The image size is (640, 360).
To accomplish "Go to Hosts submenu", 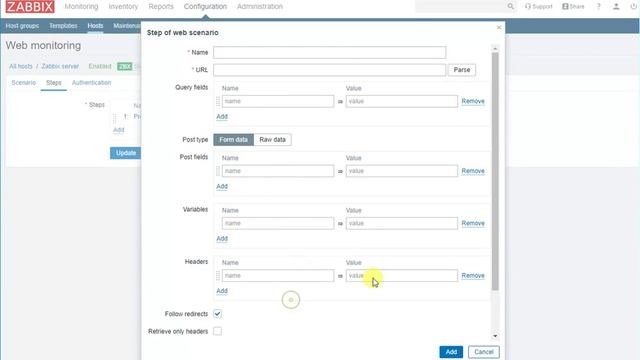I will click(x=95, y=26).
